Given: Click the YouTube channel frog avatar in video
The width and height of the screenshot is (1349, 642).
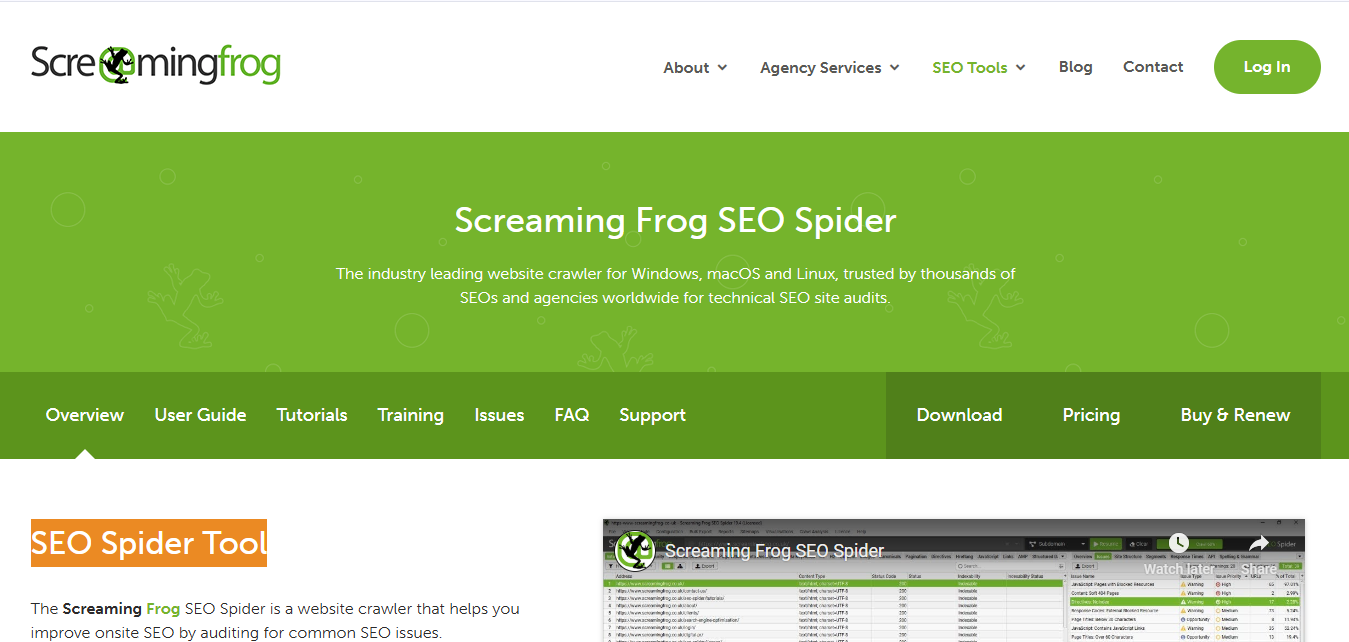Looking at the screenshot, I should pos(635,550).
